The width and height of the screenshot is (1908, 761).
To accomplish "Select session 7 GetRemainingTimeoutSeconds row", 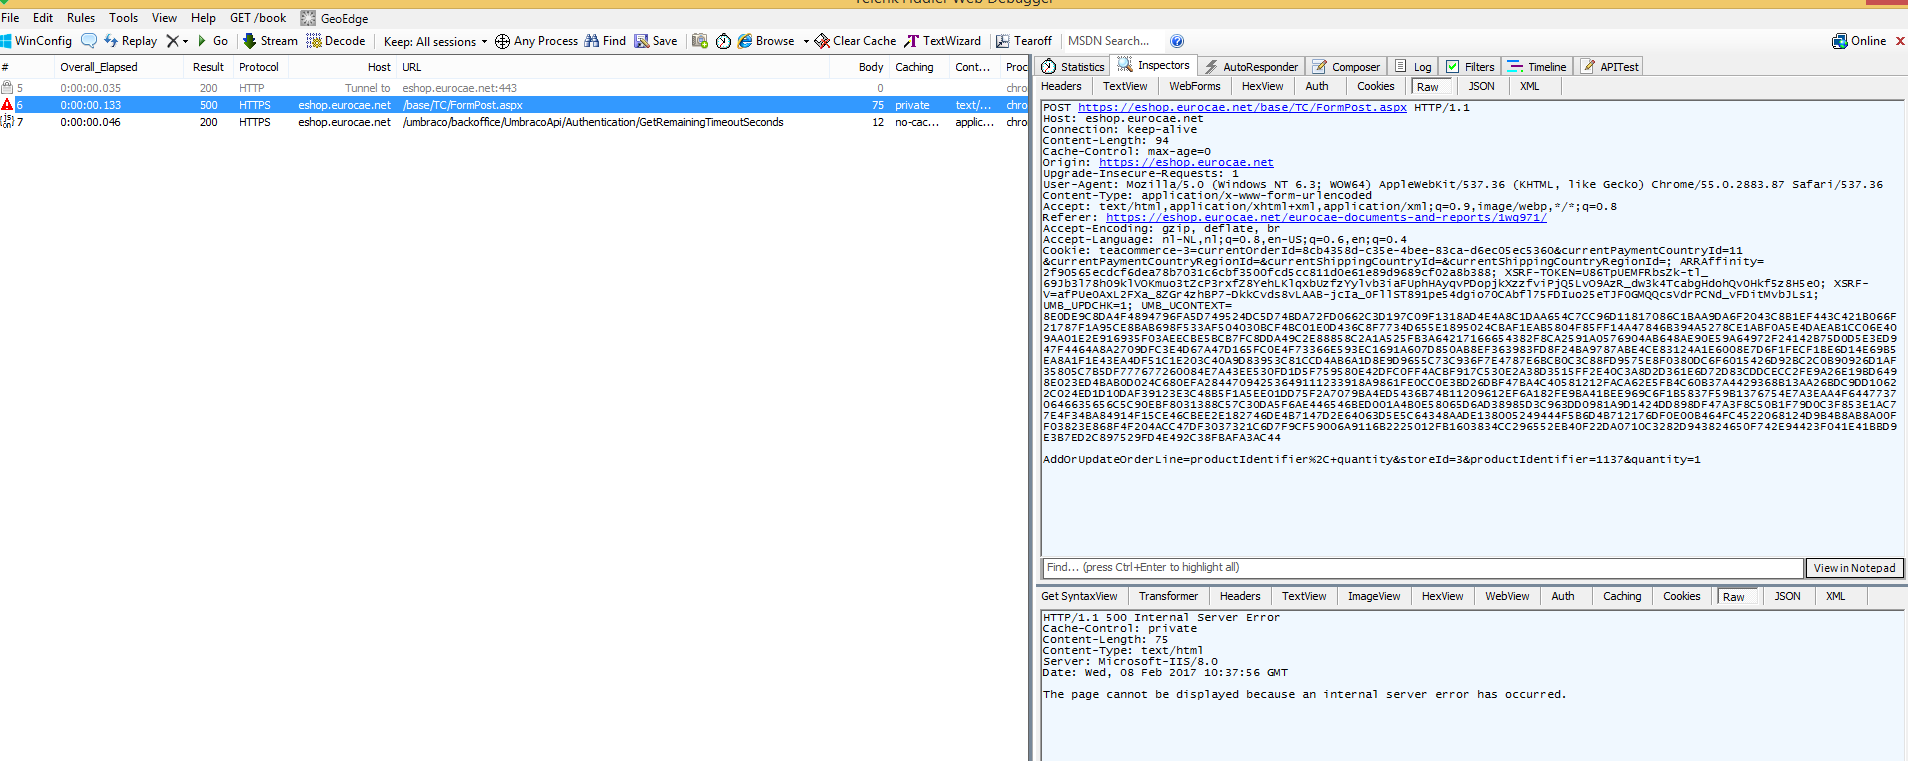I will 514,122.
